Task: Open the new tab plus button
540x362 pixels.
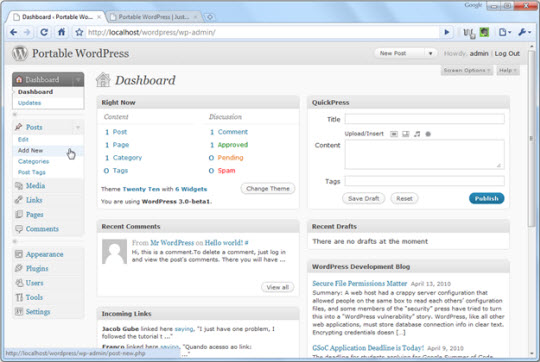Action: point(209,17)
